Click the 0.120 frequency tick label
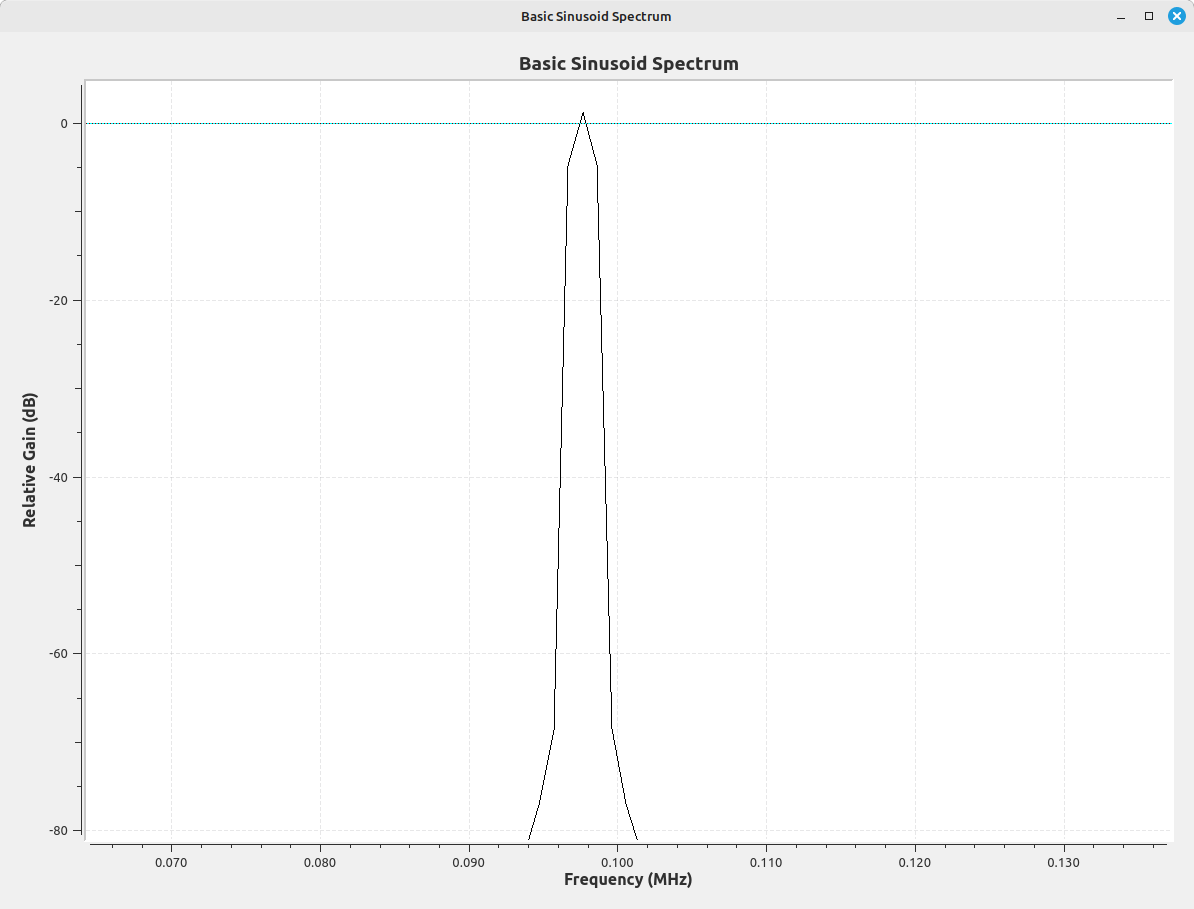 (915, 861)
